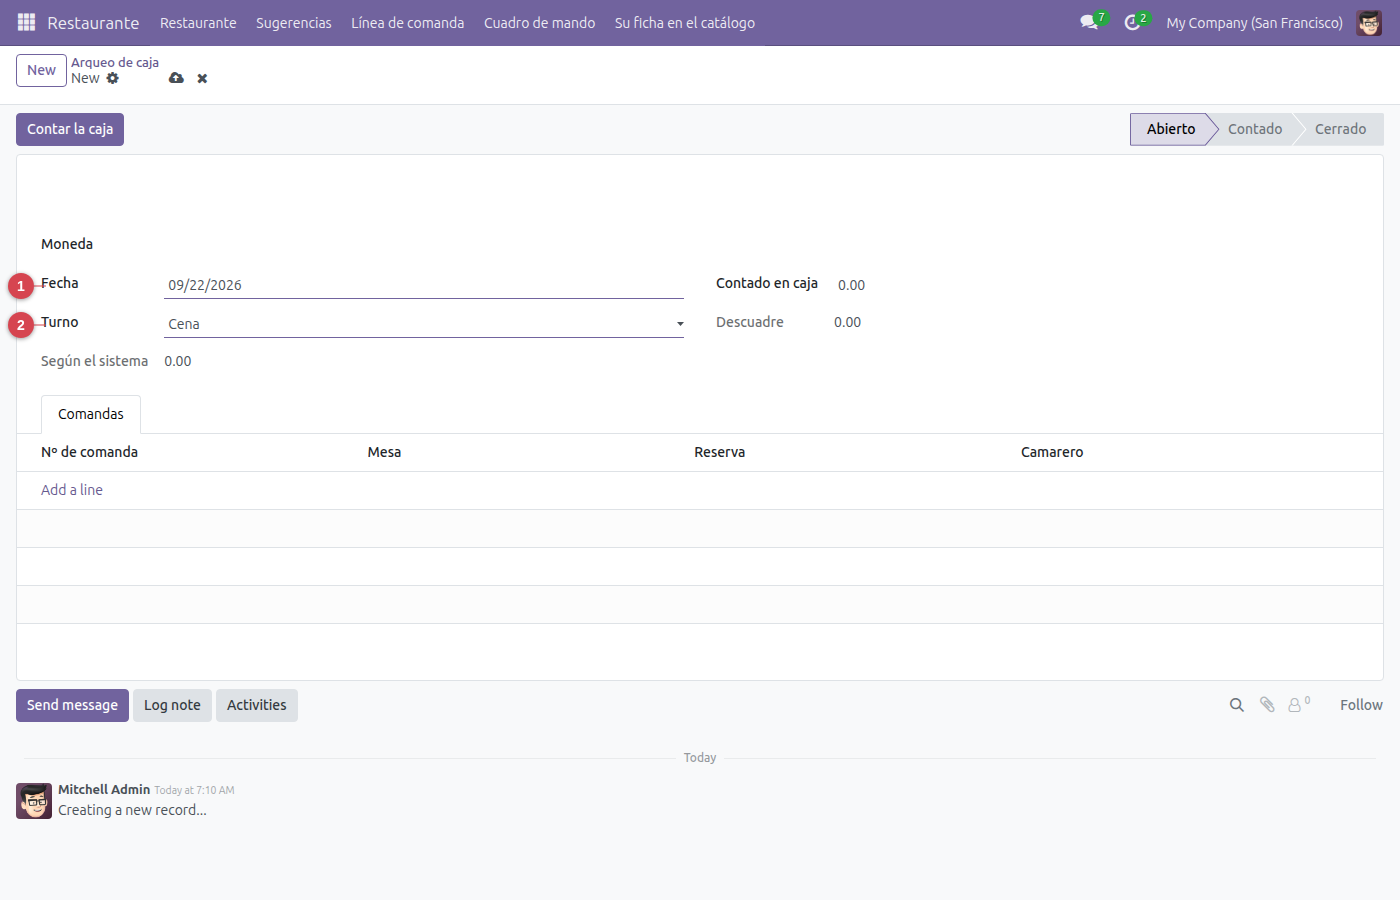Screen dimensions: 1400x900
Task: Open the Línea de comanda menu
Action: point(407,22)
